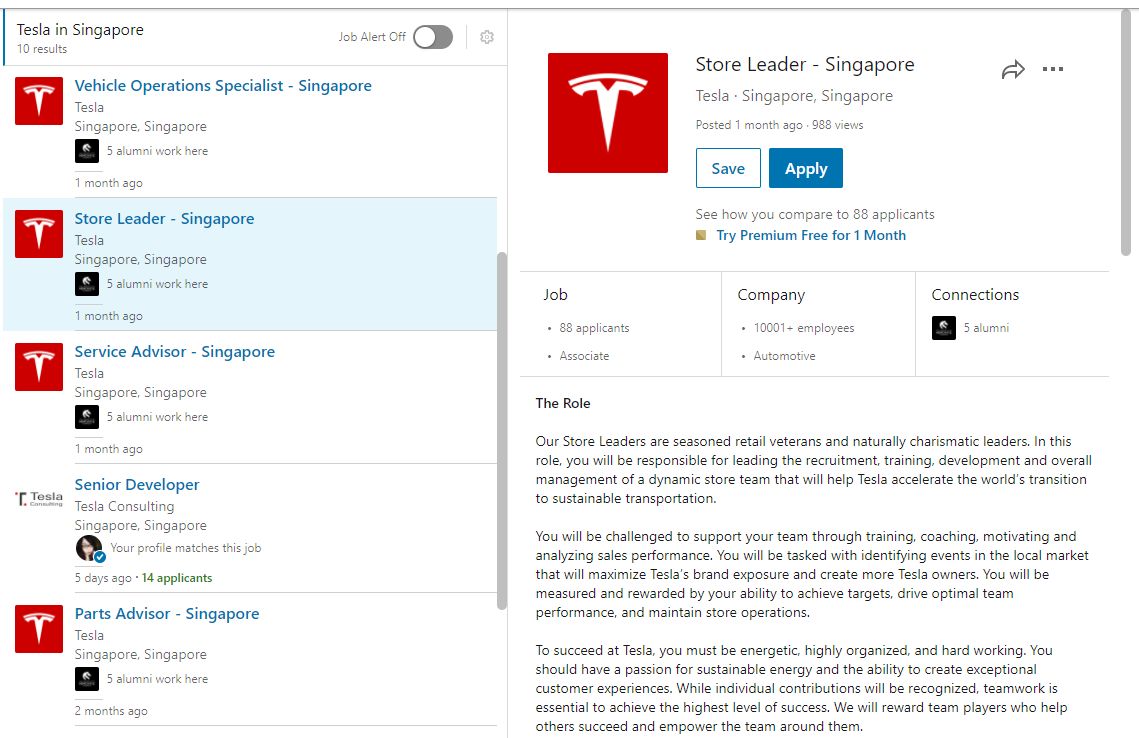Click the 'Company' section heading
The image size is (1139, 738).
point(771,295)
